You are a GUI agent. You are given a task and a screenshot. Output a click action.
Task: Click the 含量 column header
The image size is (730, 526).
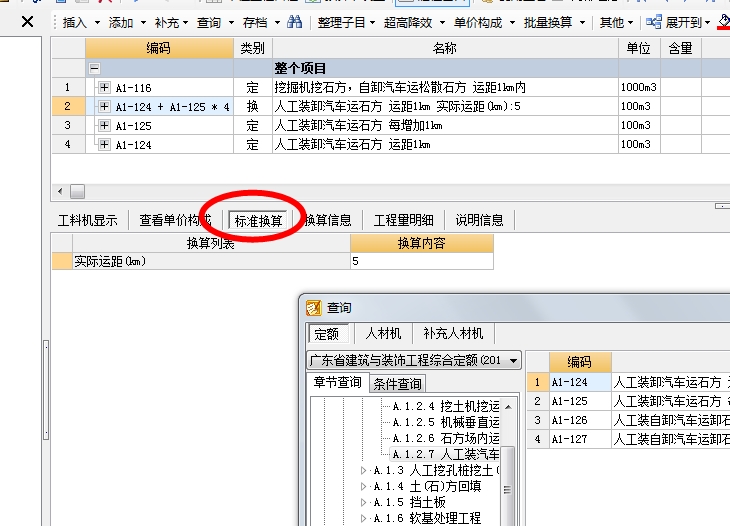pos(681,48)
